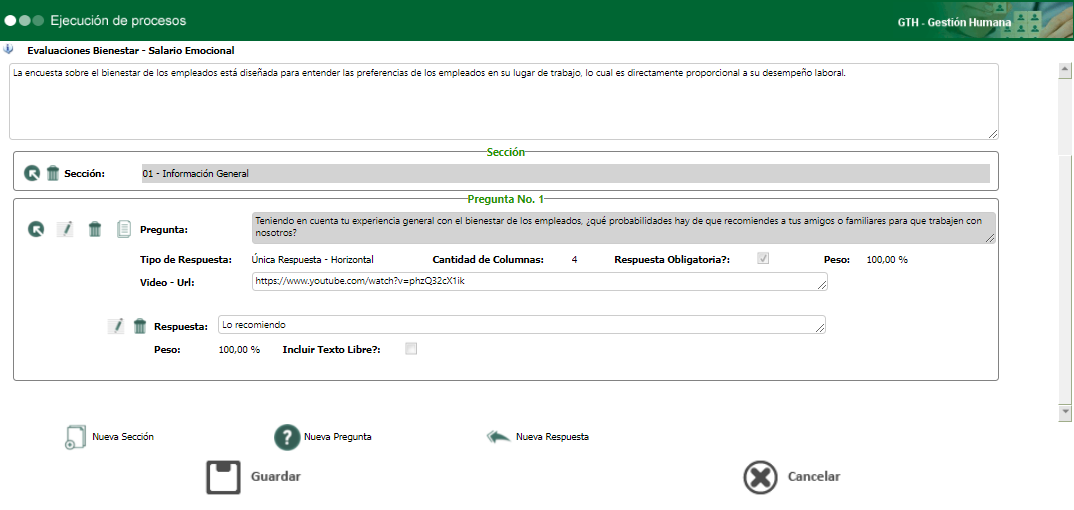
Task: Click the green Sección group heading
Action: pos(505,152)
